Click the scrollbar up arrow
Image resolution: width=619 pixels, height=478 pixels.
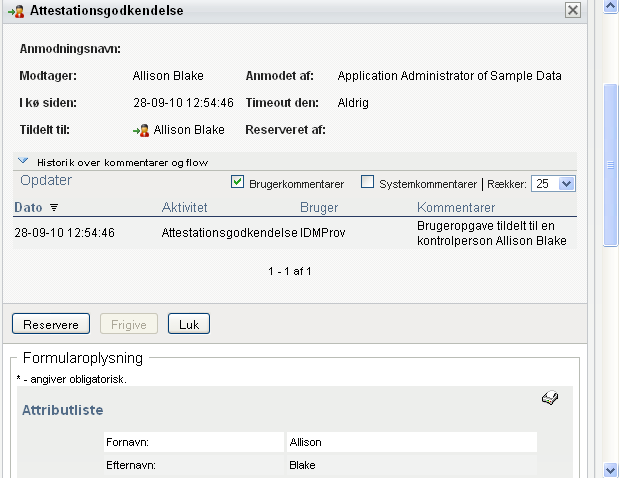point(610,7)
